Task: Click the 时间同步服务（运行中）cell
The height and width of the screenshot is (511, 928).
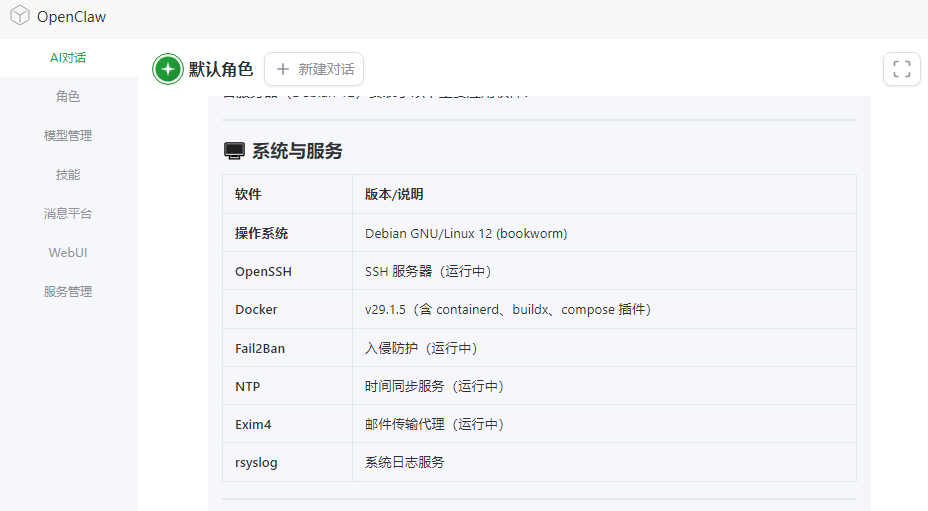Action: (604, 386)
